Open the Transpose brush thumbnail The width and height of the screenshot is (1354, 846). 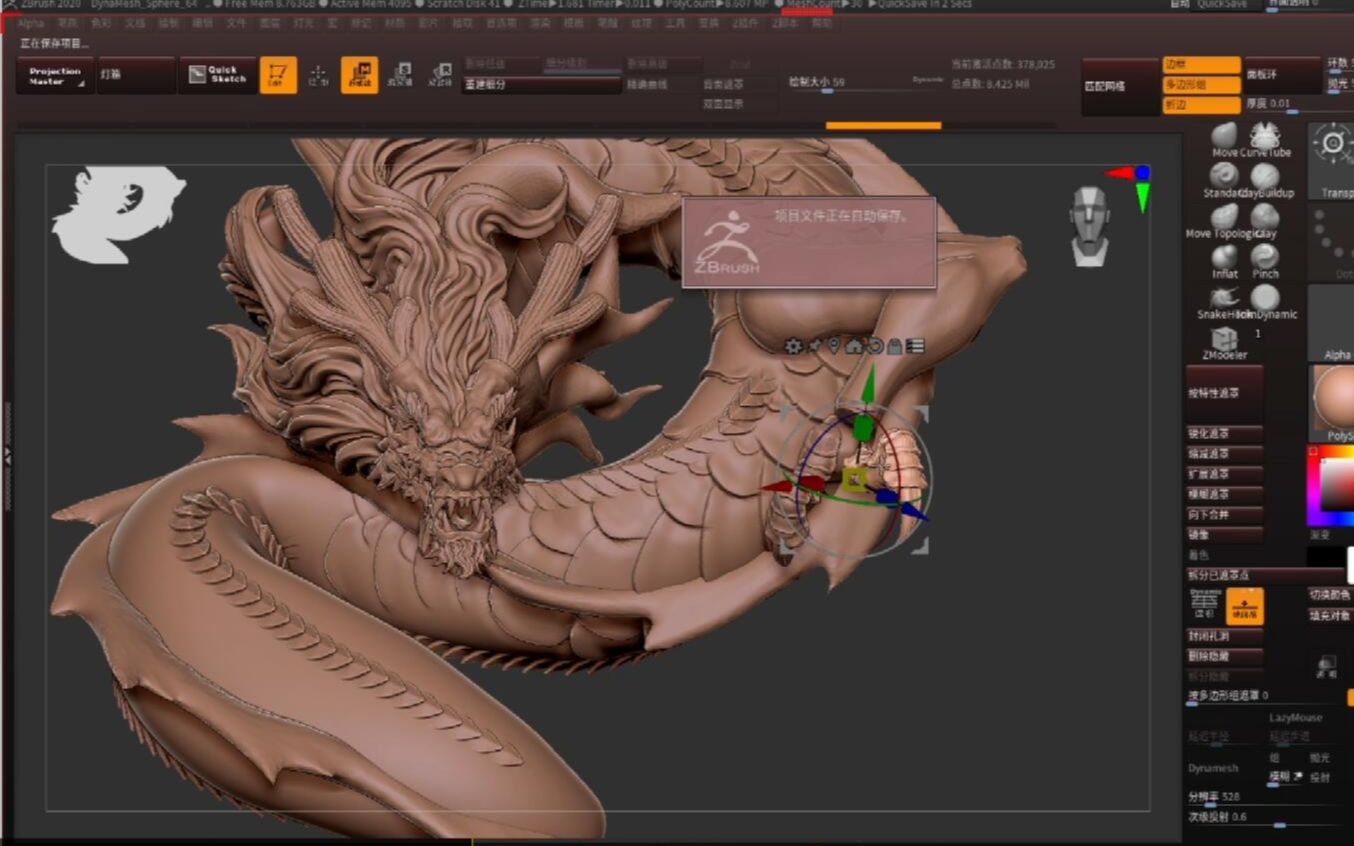[x=1333, y=161]
